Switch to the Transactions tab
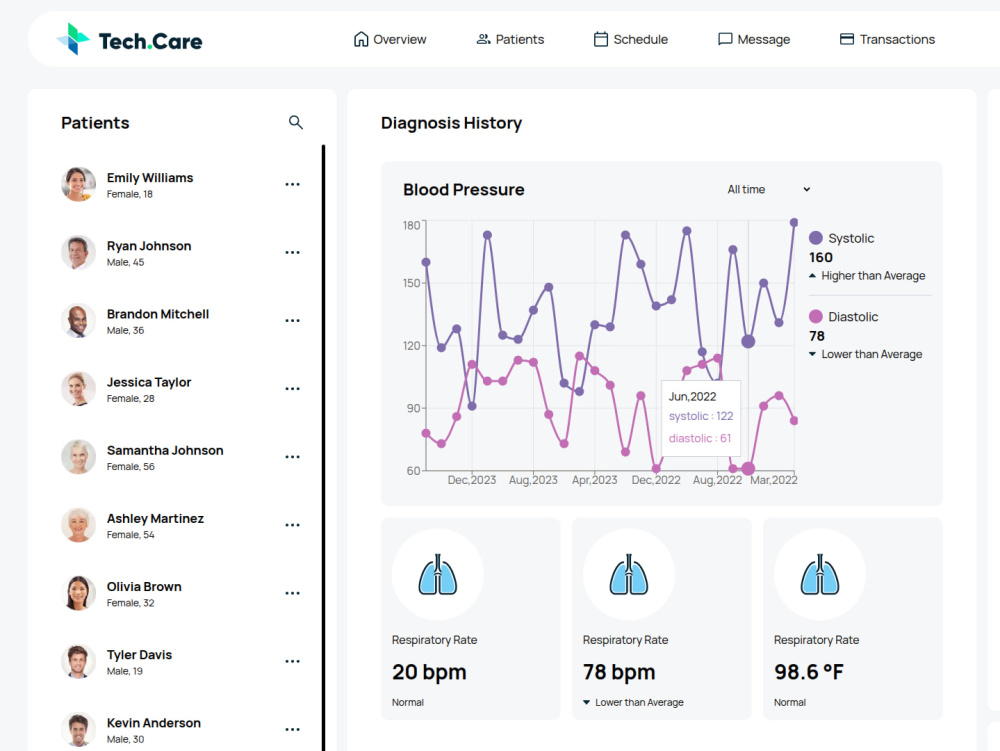 (887, 40)
